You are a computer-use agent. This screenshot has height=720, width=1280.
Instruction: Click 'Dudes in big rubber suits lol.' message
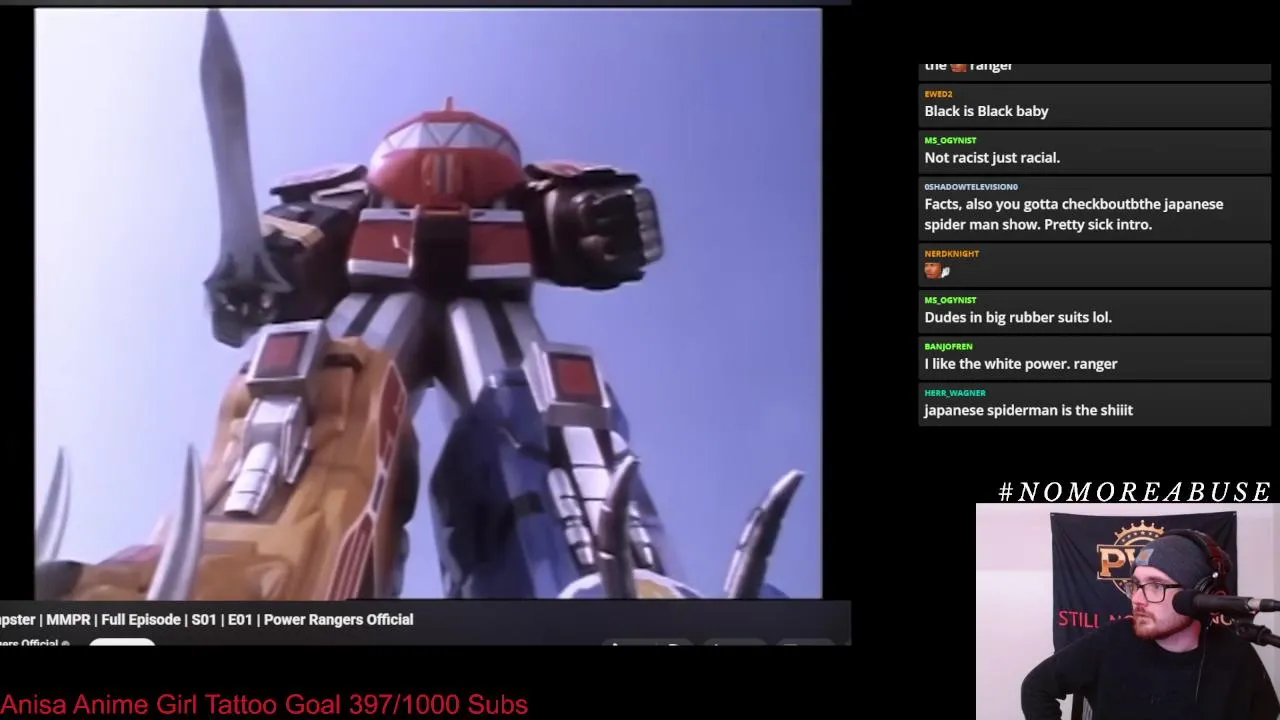1018,317
